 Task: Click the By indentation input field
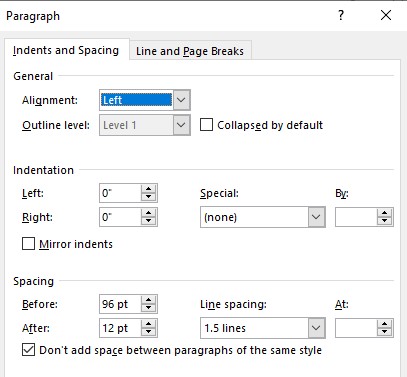click(356, 217)
